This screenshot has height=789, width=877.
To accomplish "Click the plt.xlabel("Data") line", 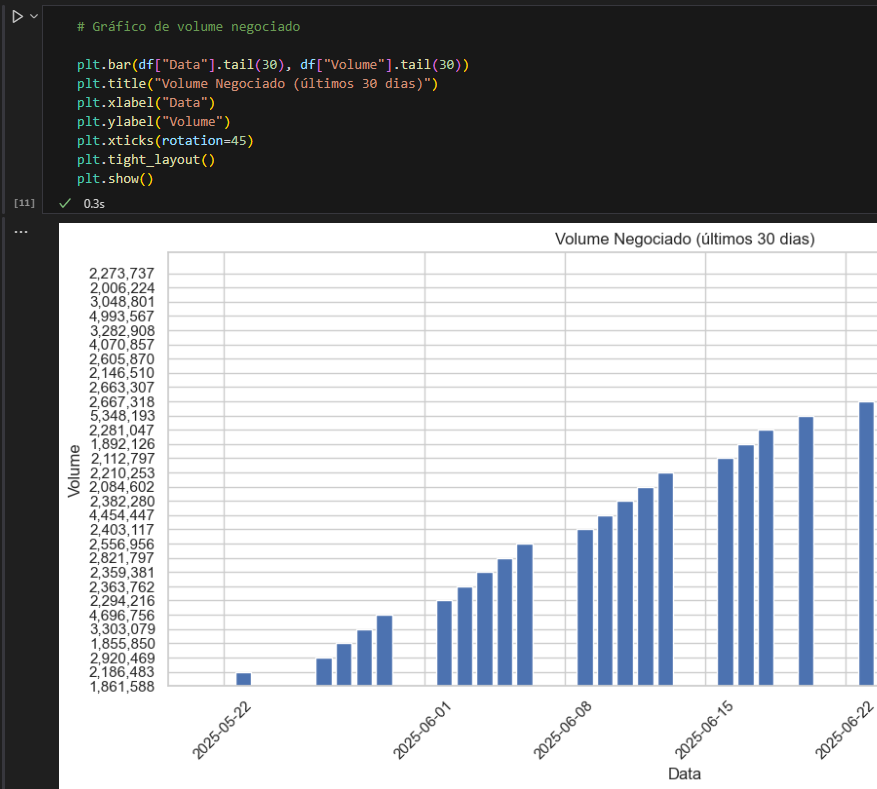I will pos(146,103).
